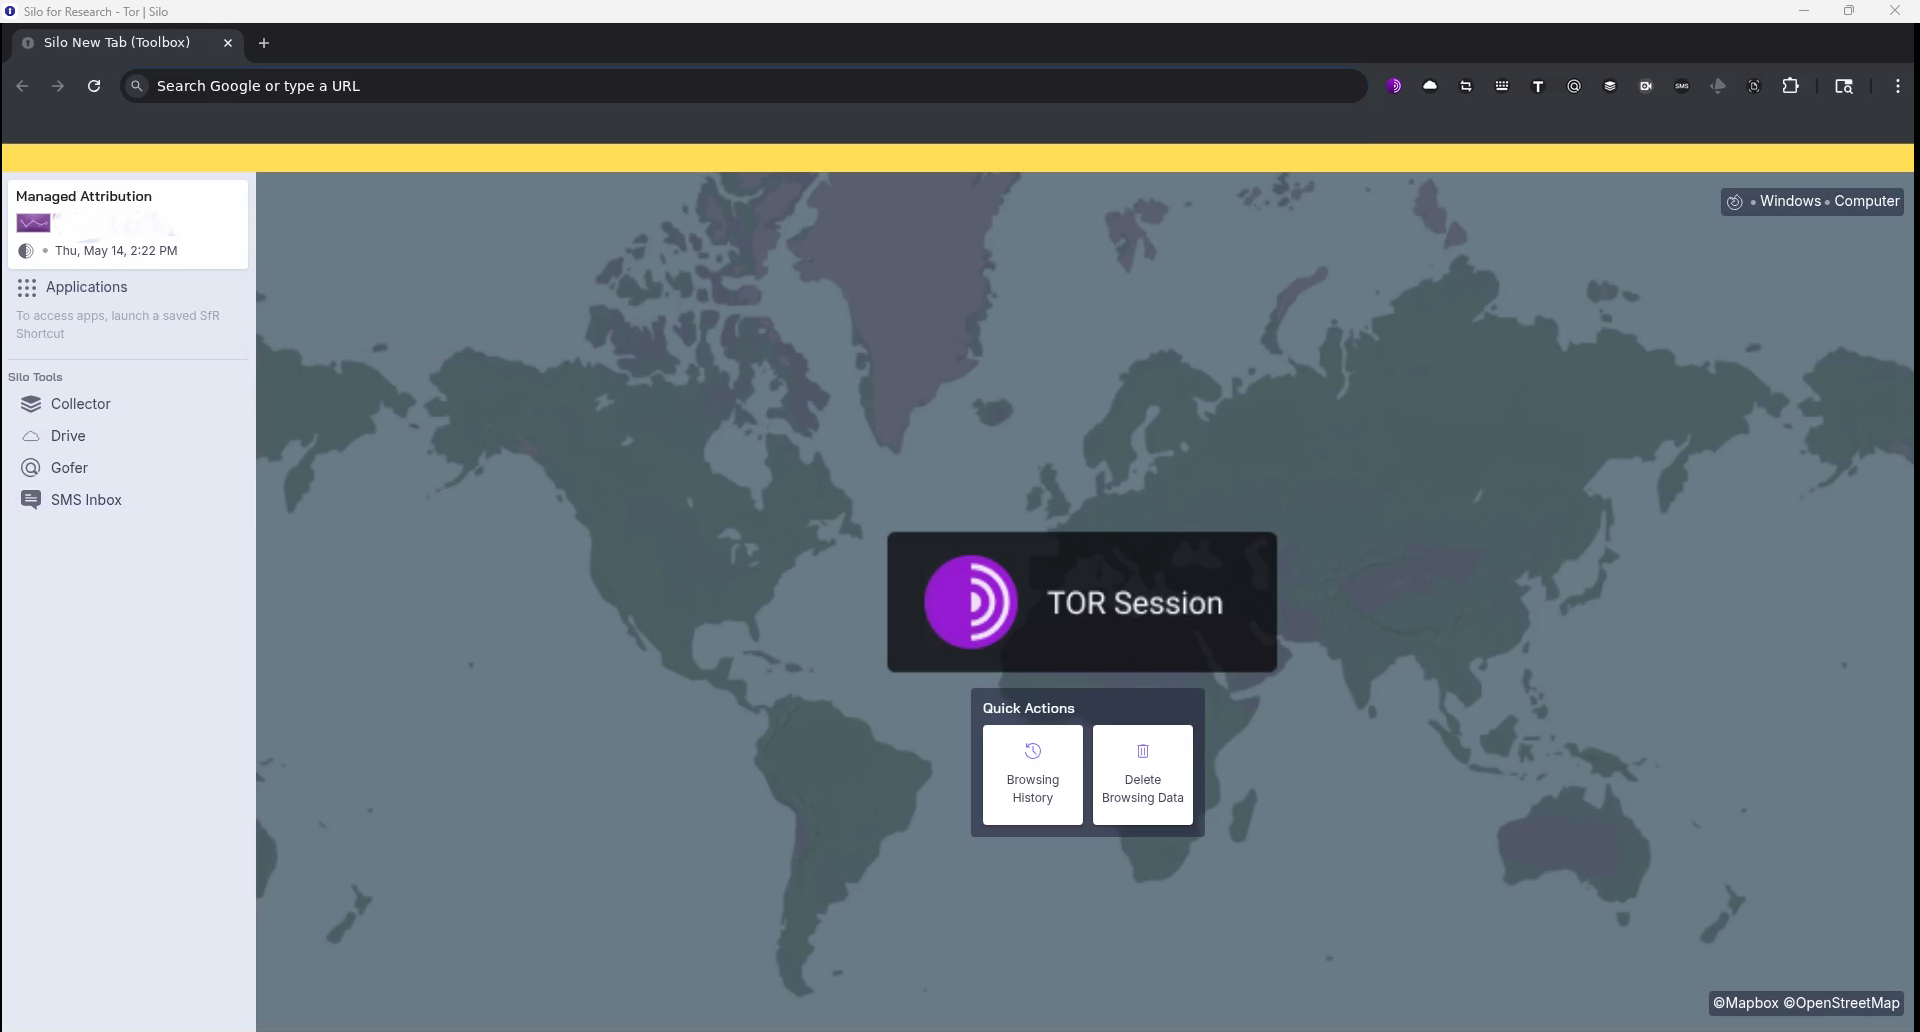
Task: Click the Gofer @ icon in sidebar
Action: click(x=31, y=468)
